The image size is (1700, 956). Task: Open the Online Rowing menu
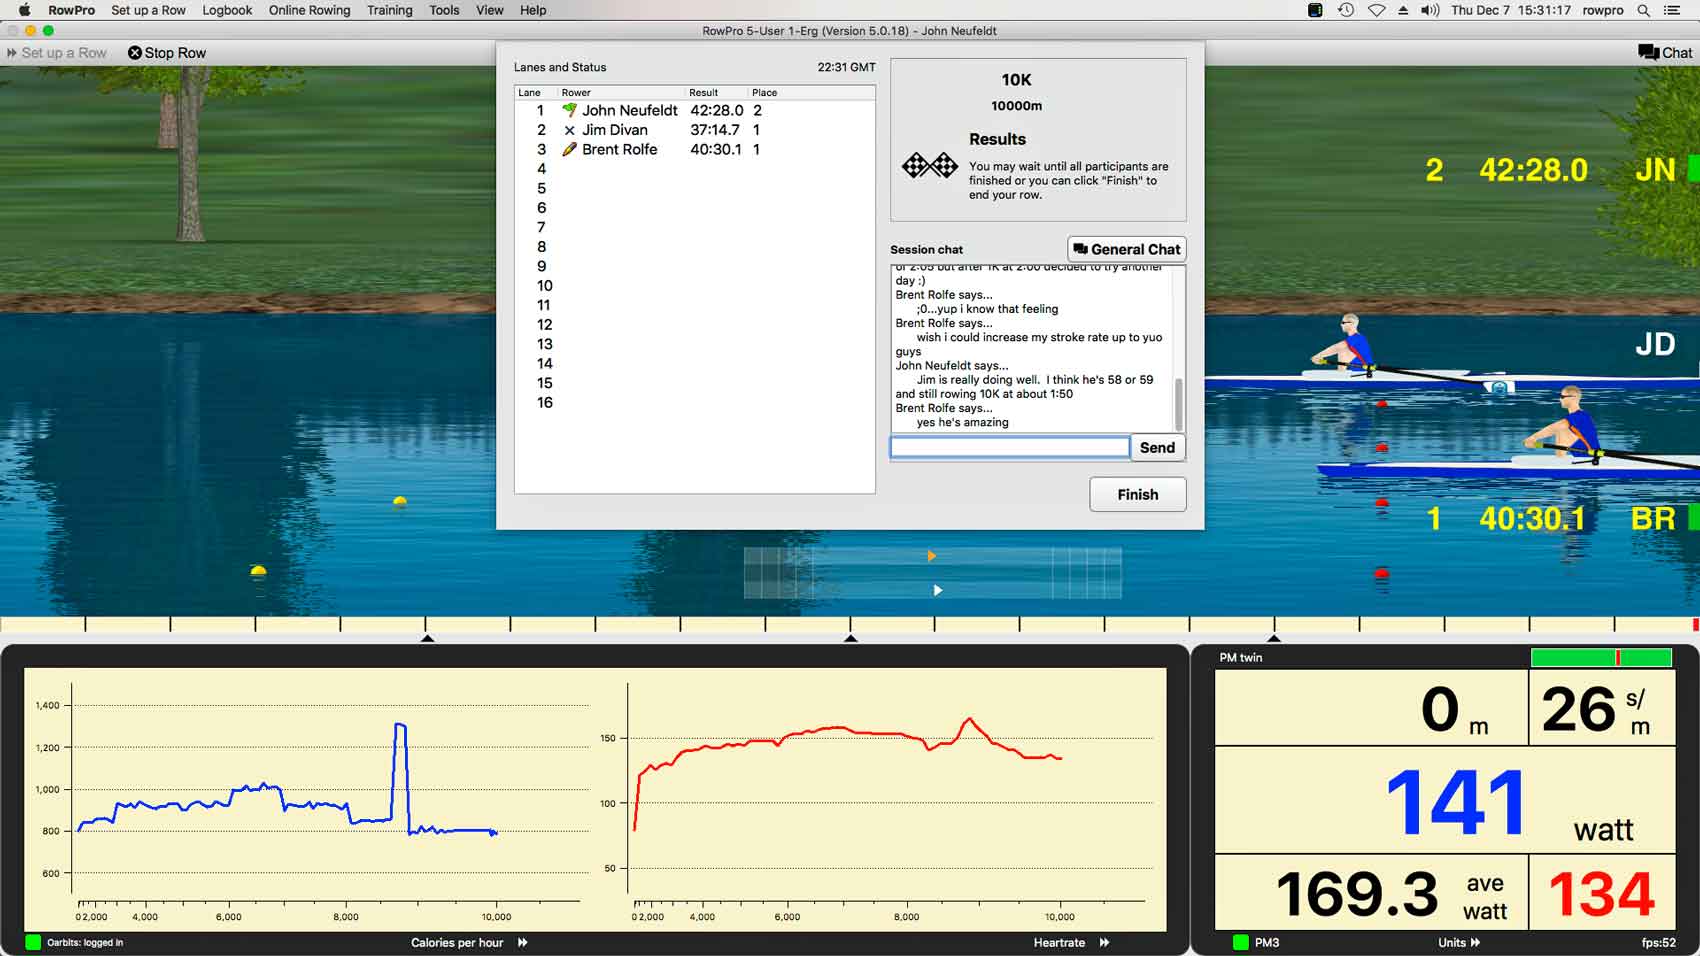pos(309,10)
